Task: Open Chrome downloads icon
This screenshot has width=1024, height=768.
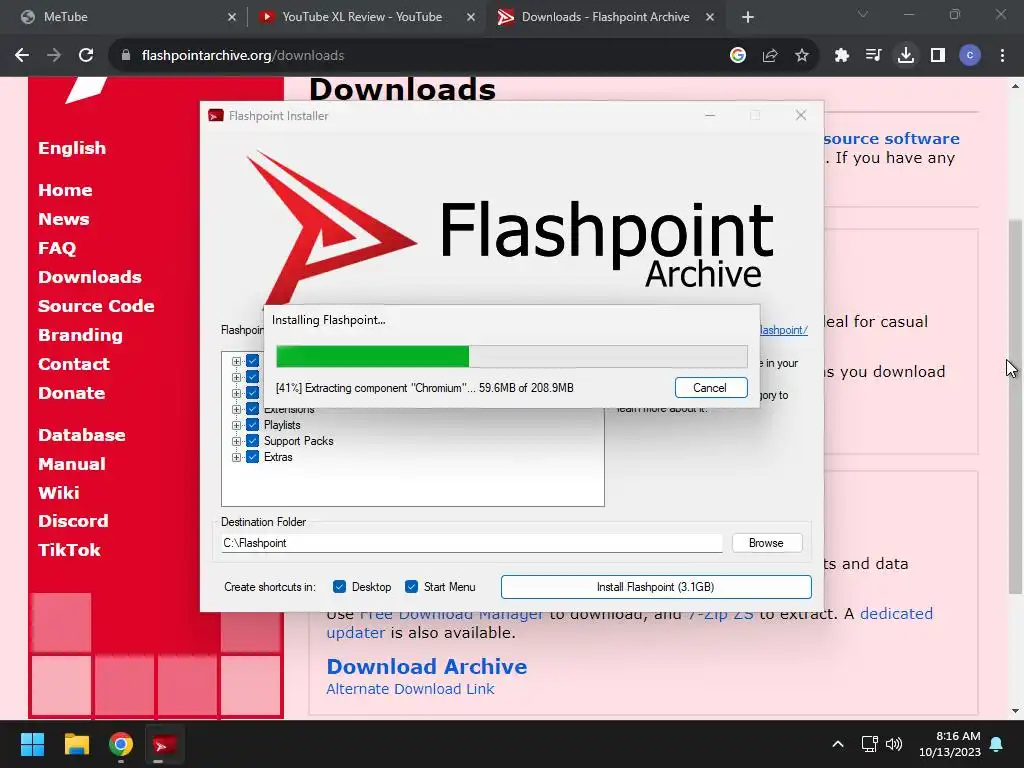Action: [x=906, y=56]
